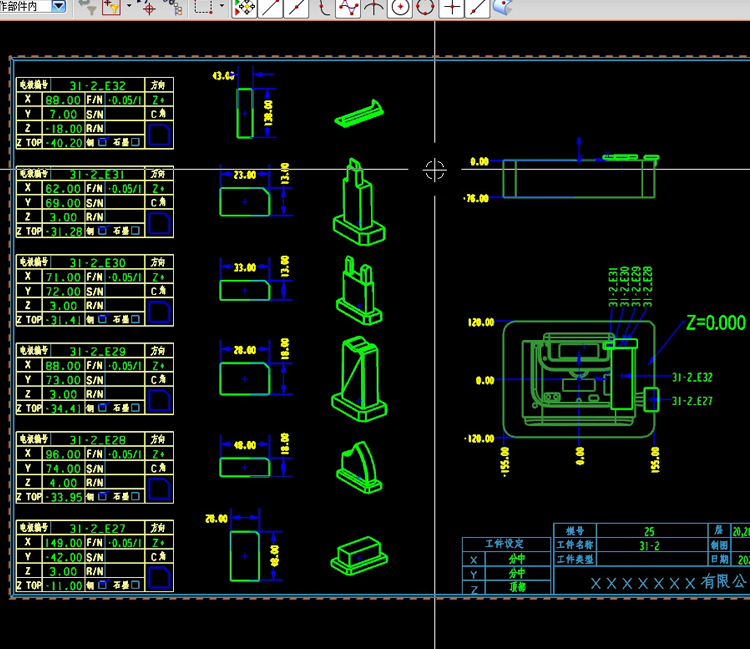This screenshot has height=649, width=750.
Task: Check the graphite checkbox in 31-2_E31 table
Action: pyautogui.click(x=137, y=231)
